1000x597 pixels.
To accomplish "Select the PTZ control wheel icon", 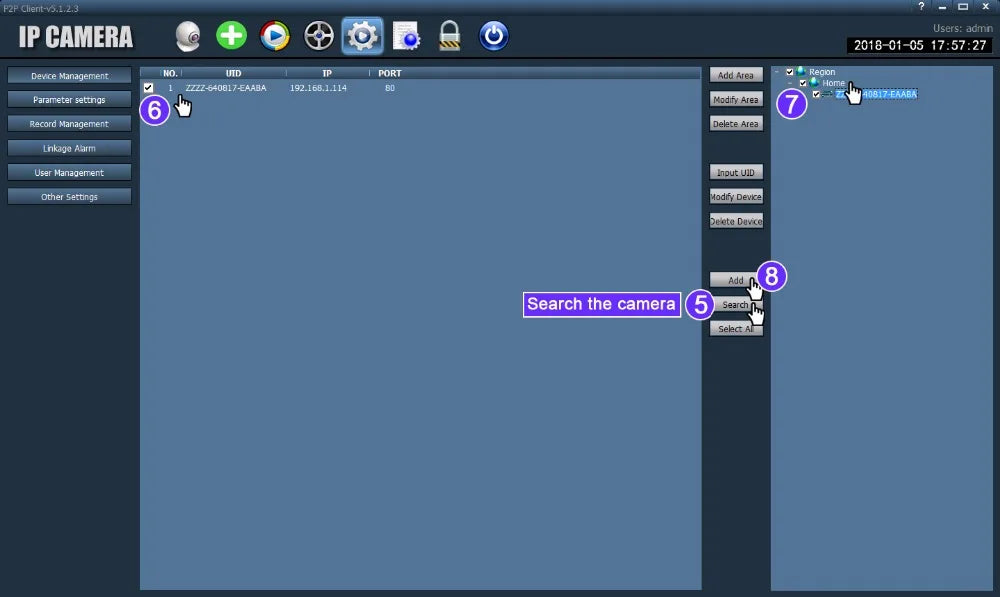I will point(319,36).
